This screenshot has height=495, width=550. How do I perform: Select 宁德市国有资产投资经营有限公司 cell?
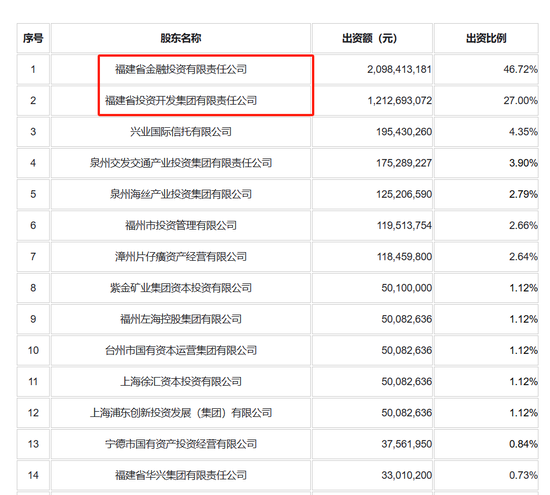click(x=181, y=444)
